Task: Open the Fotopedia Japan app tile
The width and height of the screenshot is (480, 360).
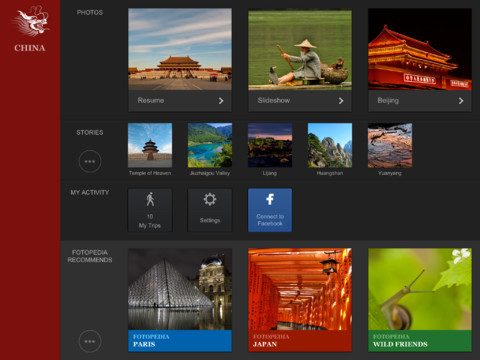Action: [x=300, y=300]
